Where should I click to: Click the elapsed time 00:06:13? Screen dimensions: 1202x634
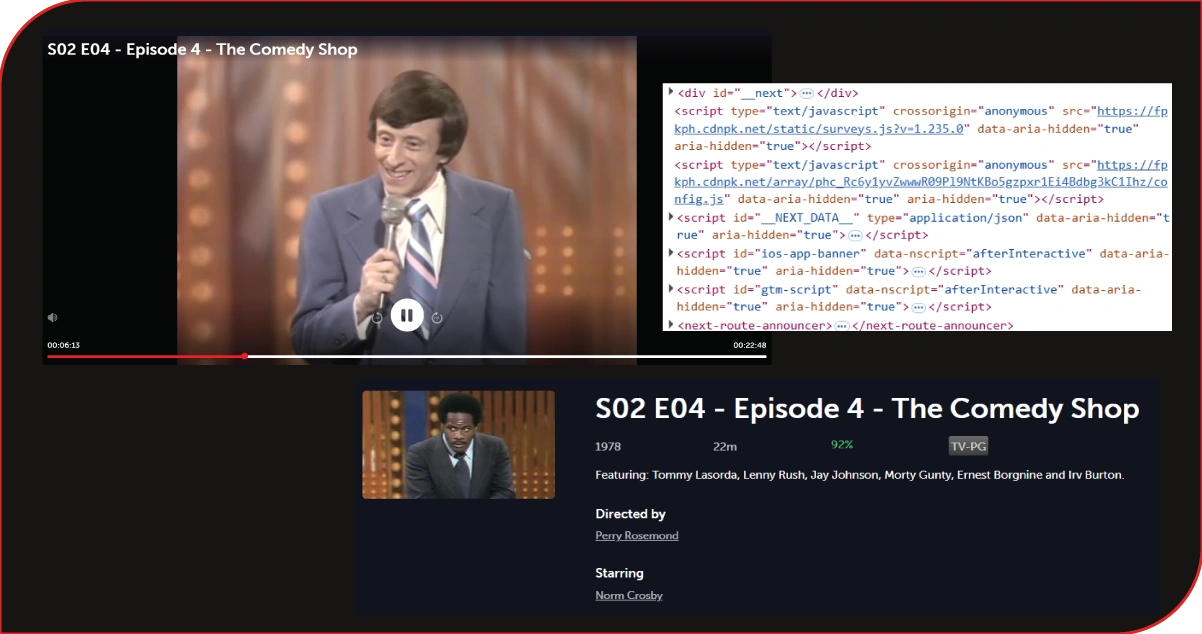[x=63, y=345]
